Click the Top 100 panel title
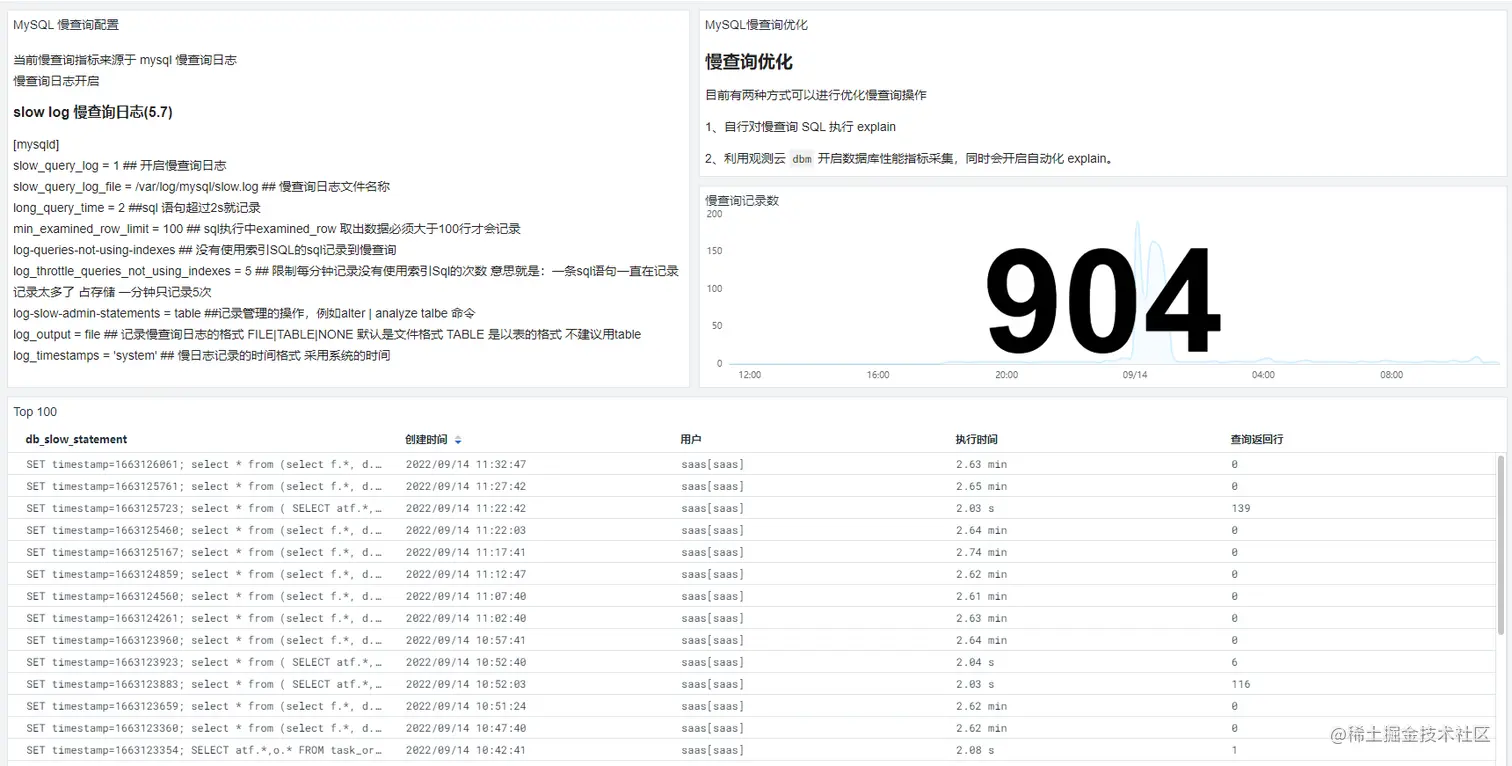The image size is (1512, 766). click(x=35, y=412)
